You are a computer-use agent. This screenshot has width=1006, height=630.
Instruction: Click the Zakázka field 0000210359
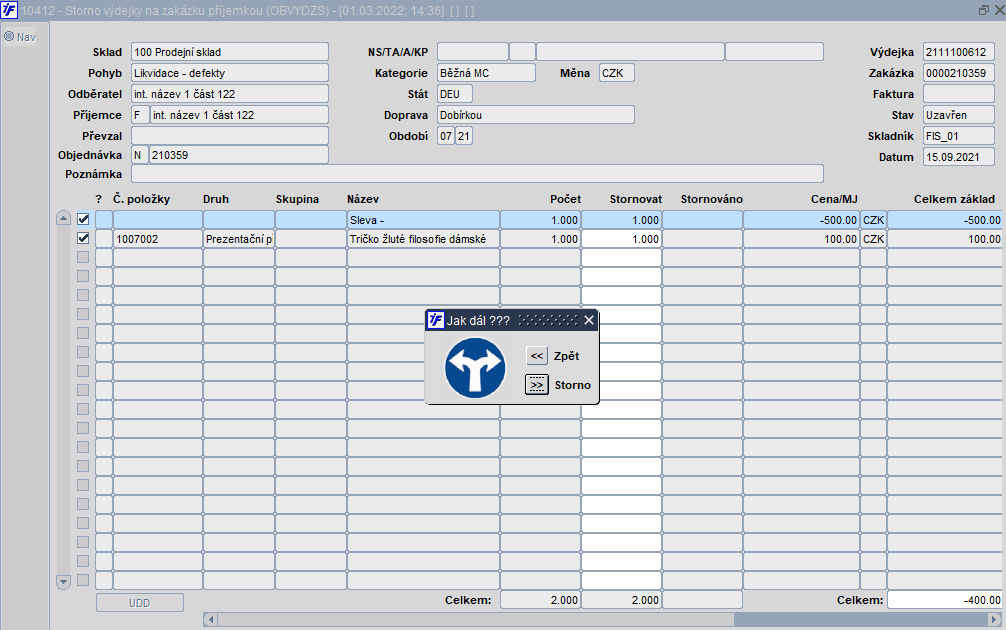click(959, 72)
